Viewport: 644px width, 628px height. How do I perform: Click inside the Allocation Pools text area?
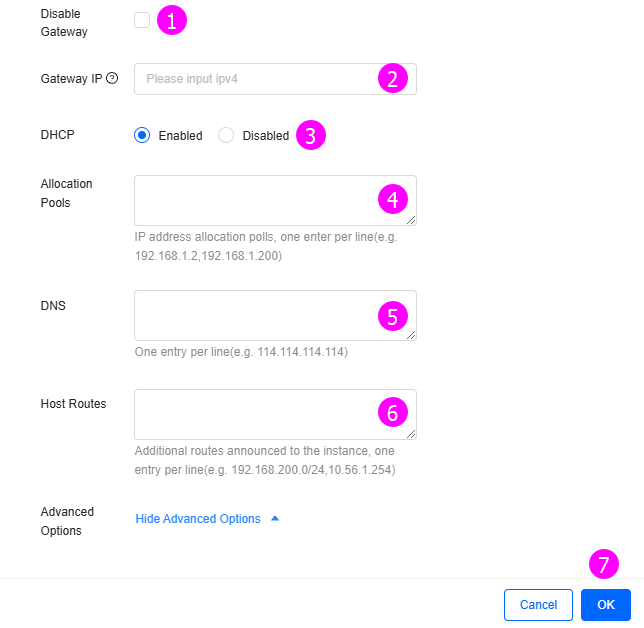(276, 200)
